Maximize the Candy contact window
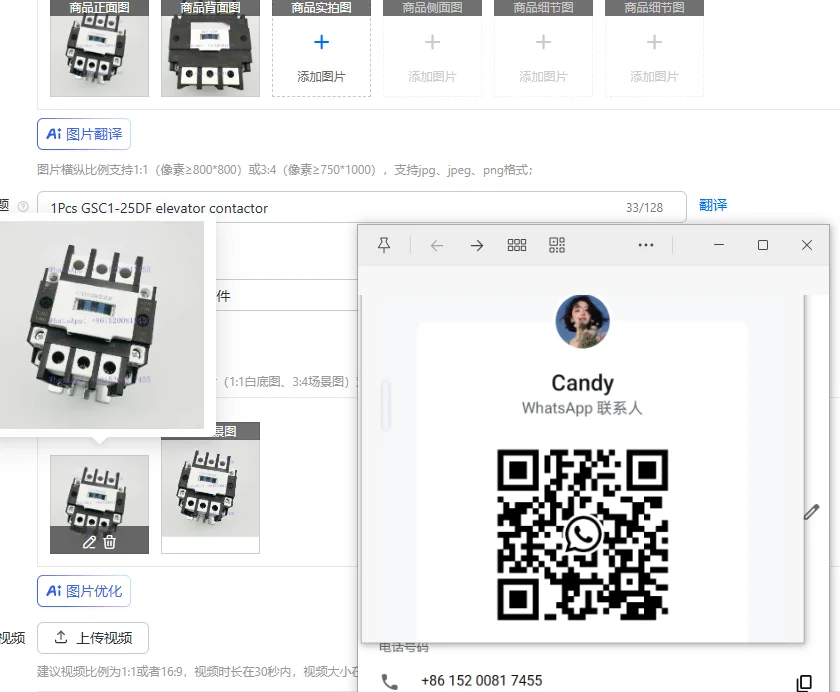The width and height of the screenshot is (840, 692). (x=763, y=245)
